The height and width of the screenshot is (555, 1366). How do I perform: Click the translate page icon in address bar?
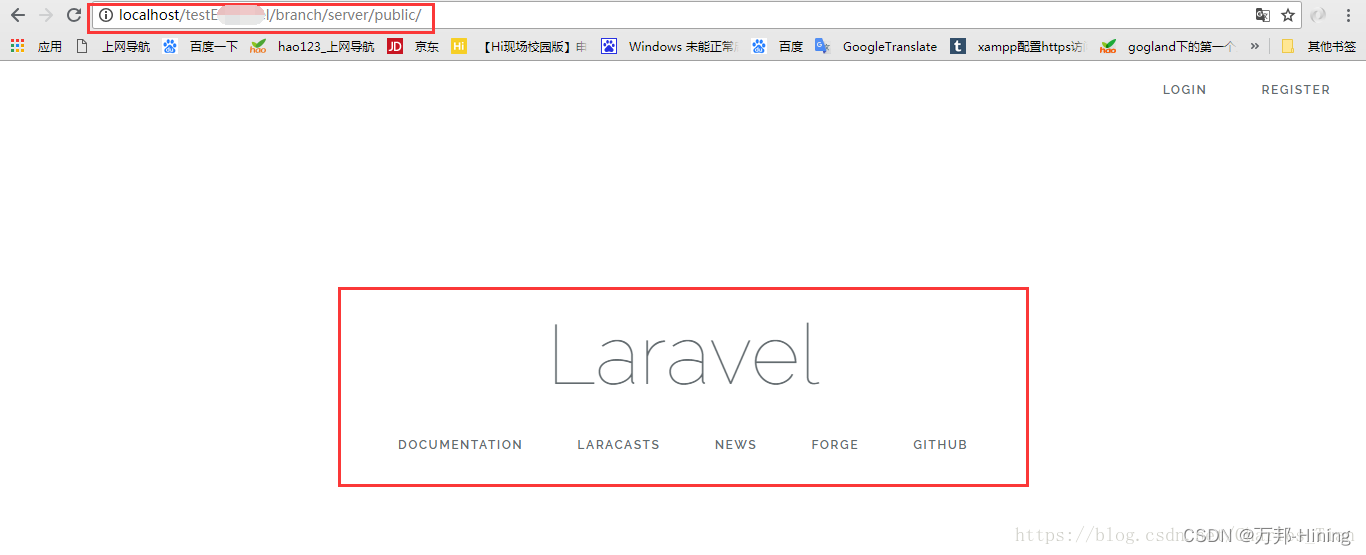pos(1263,15)
